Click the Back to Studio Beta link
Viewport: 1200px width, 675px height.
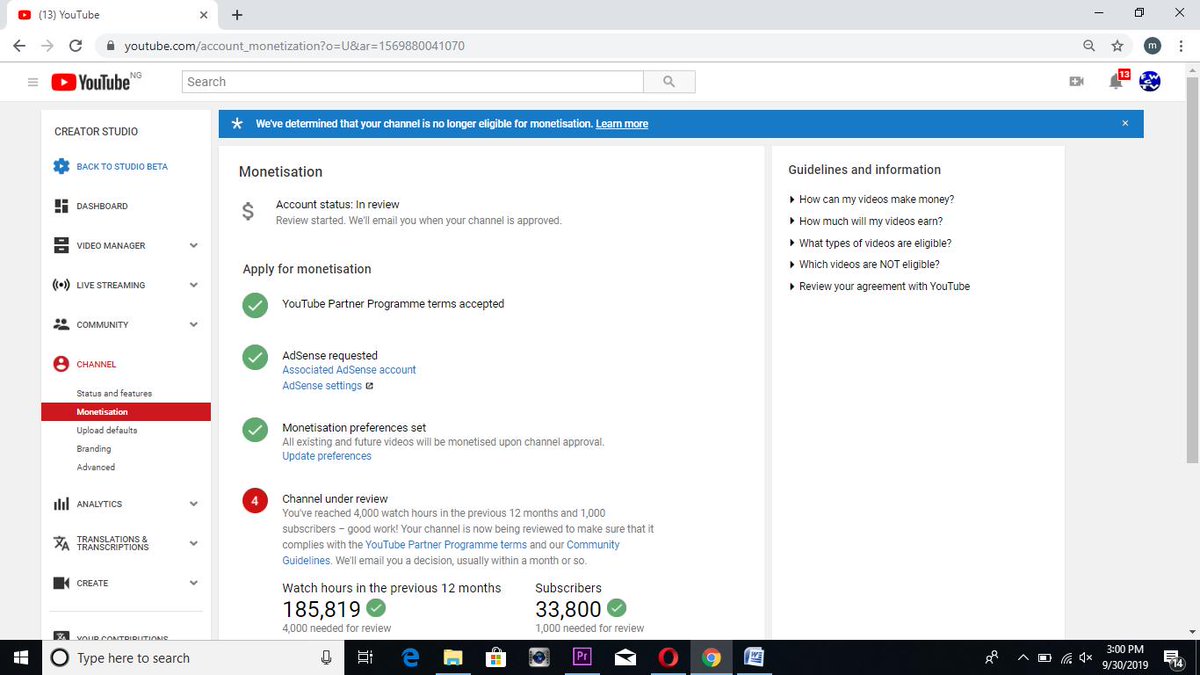[x=122, y=167]
